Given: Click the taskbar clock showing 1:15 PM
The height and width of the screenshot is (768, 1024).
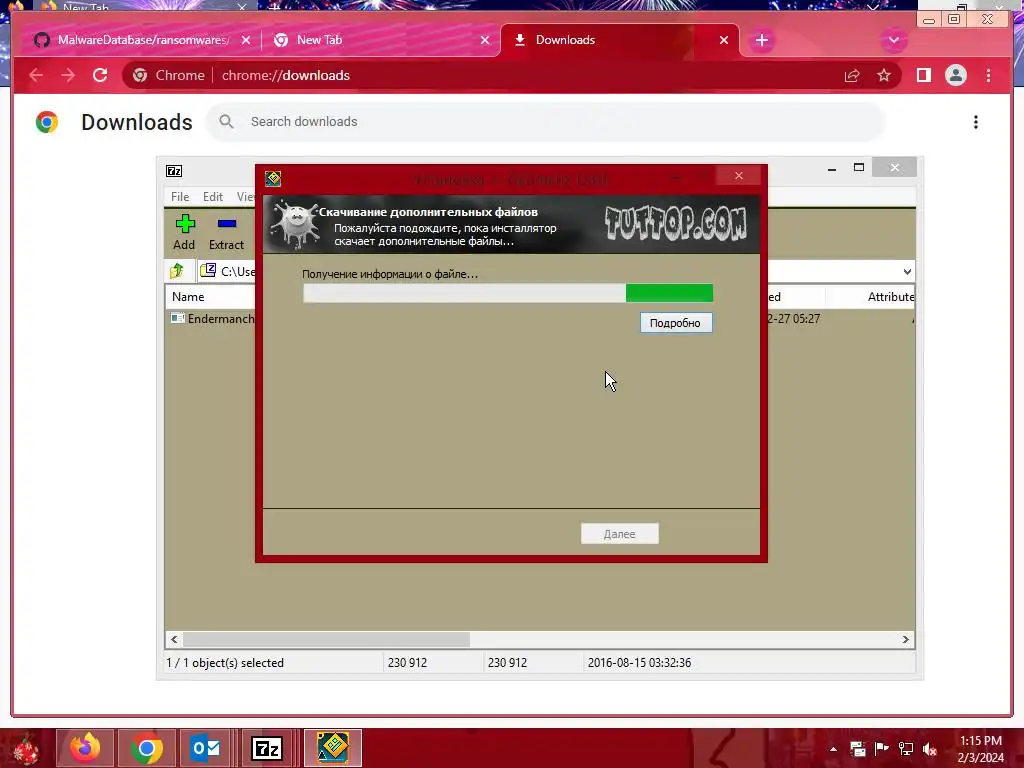Looking at the screenshot, I should click(980, 749).
